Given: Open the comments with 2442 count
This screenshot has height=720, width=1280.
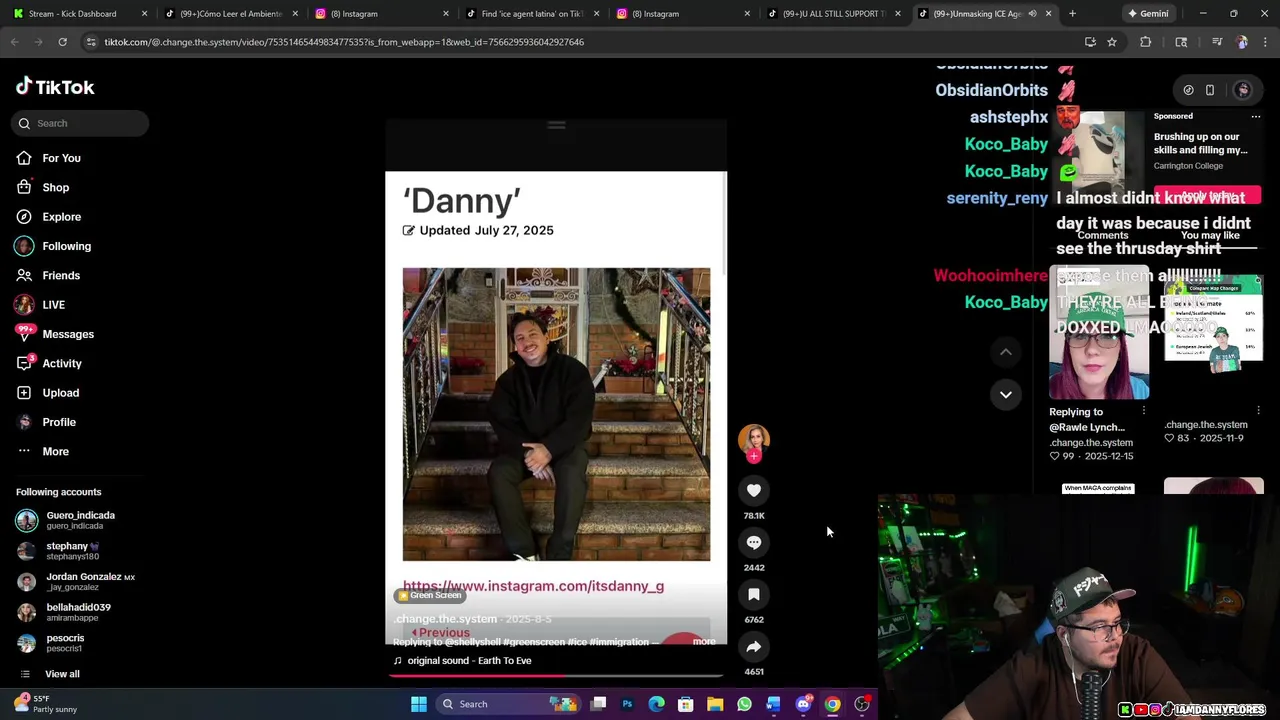Looking at the screenshot, I should (x=754, y=542).
